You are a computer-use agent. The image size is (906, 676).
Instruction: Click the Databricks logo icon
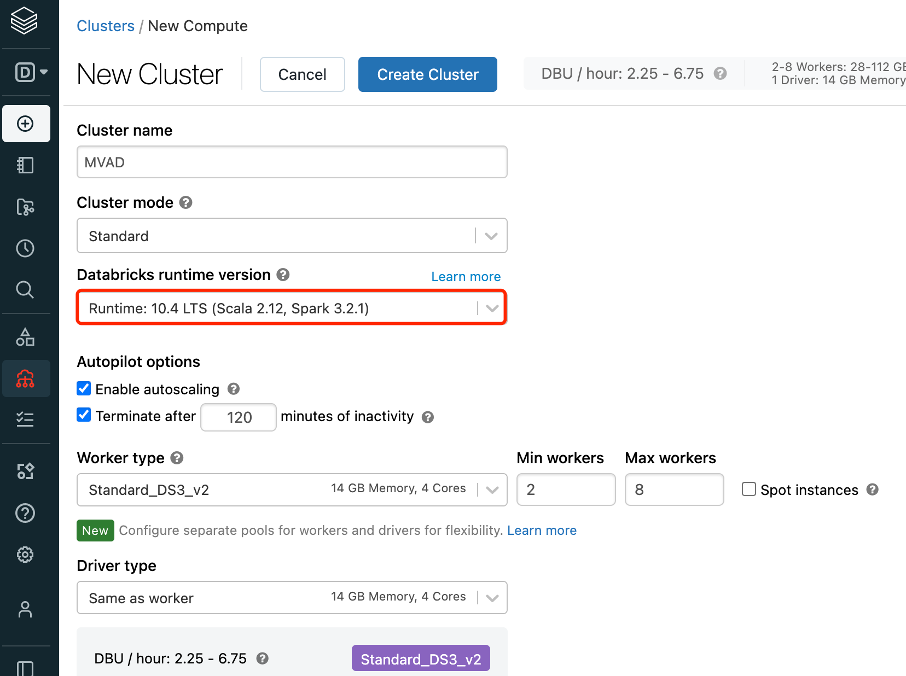tap(24, 21)
